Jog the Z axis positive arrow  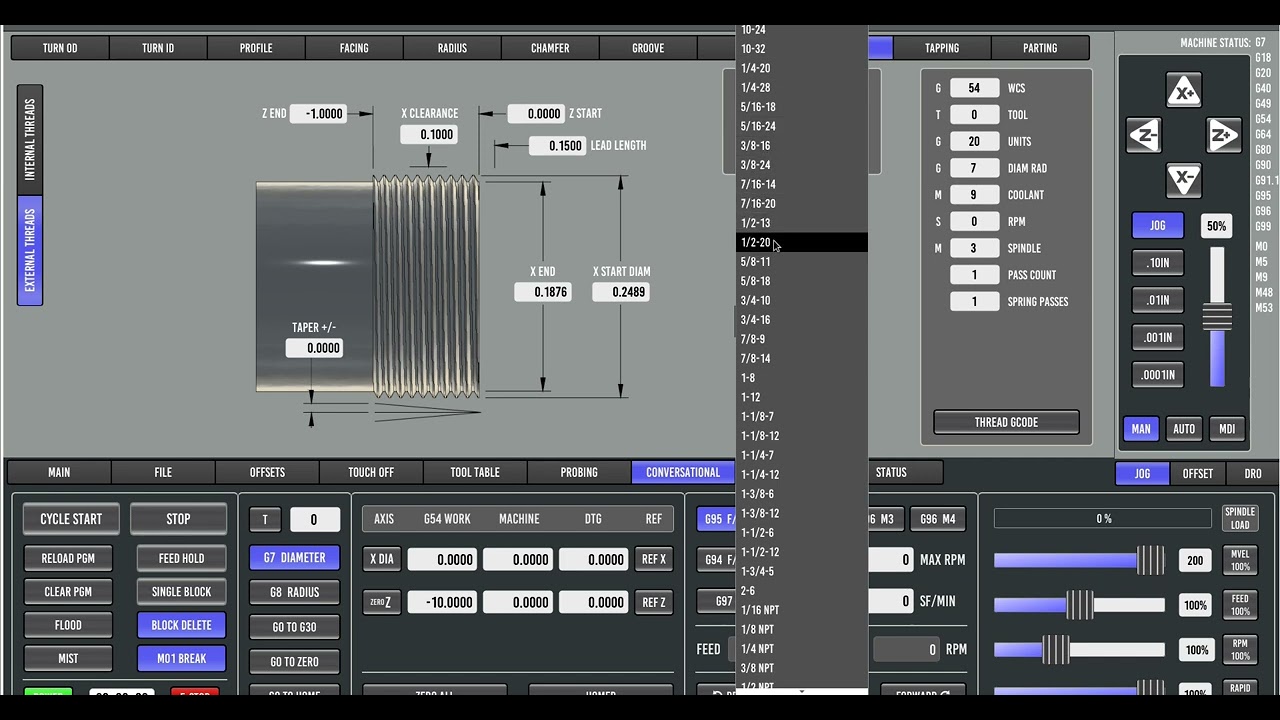(1223, 136)
